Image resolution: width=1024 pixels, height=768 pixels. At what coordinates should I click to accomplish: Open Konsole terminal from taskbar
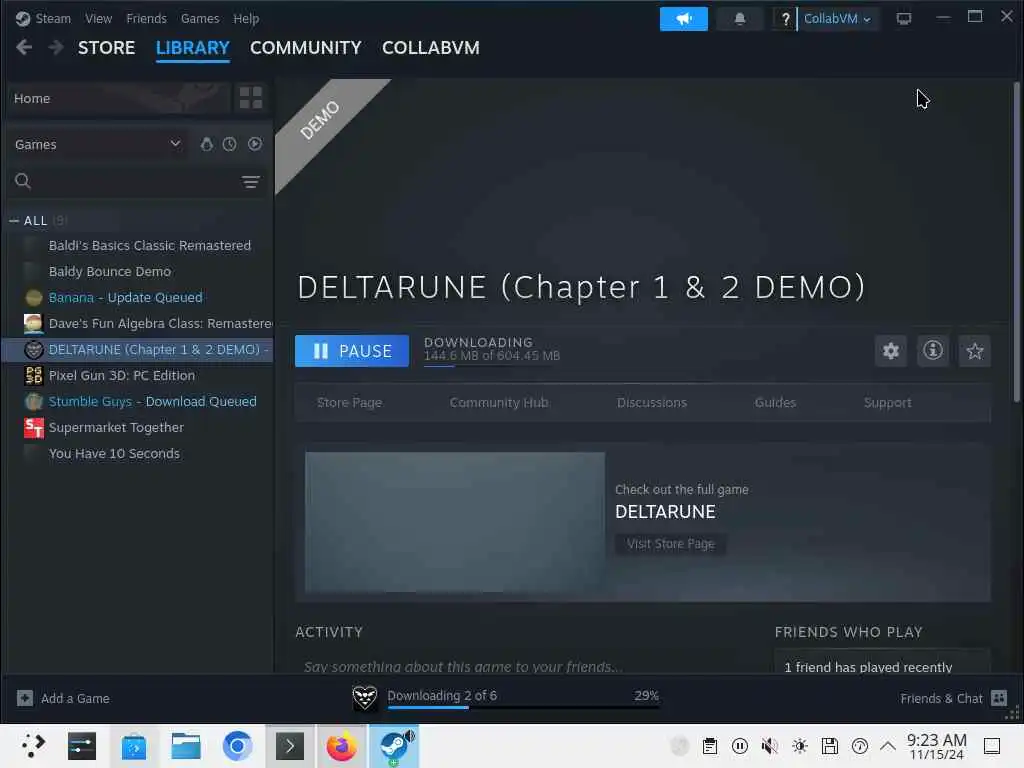290,746
